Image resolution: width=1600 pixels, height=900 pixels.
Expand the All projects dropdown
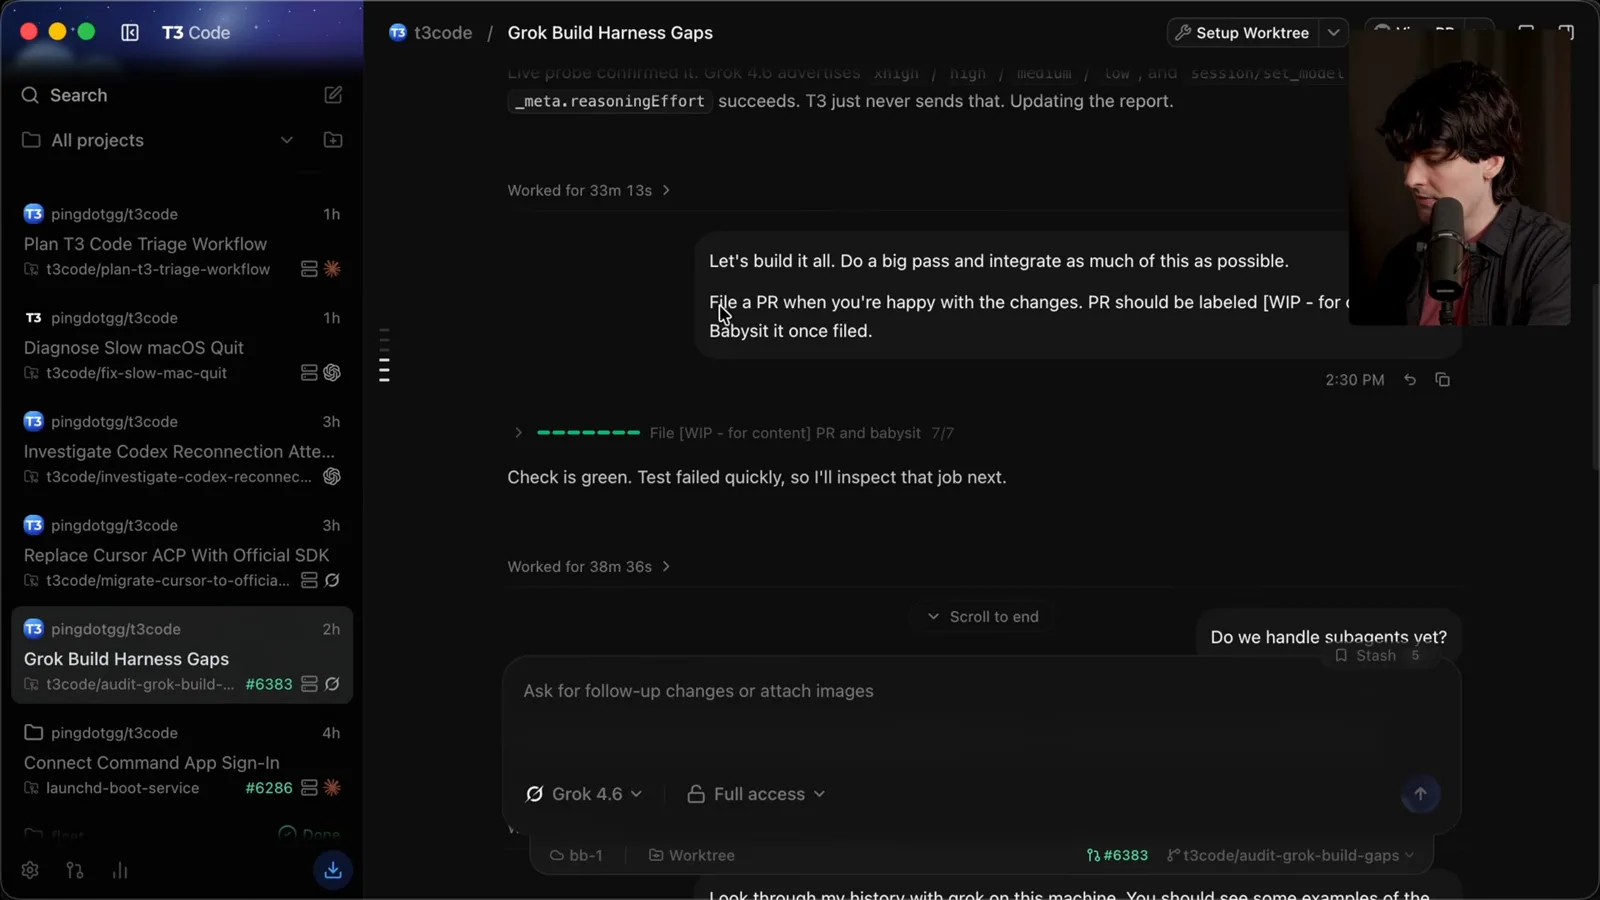[x=287, y=140]
